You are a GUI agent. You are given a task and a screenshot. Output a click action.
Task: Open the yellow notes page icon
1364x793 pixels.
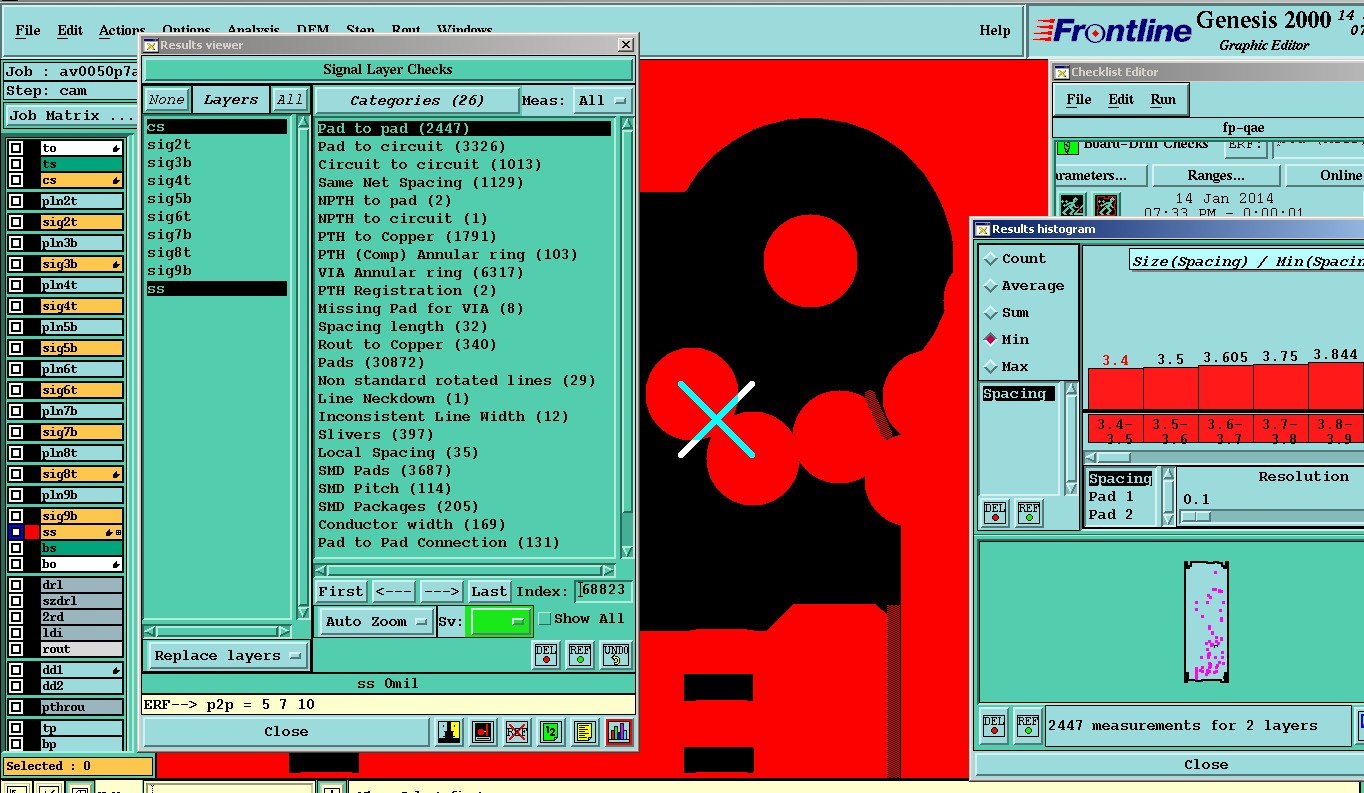pyautogui.click(x=585, y=732)
